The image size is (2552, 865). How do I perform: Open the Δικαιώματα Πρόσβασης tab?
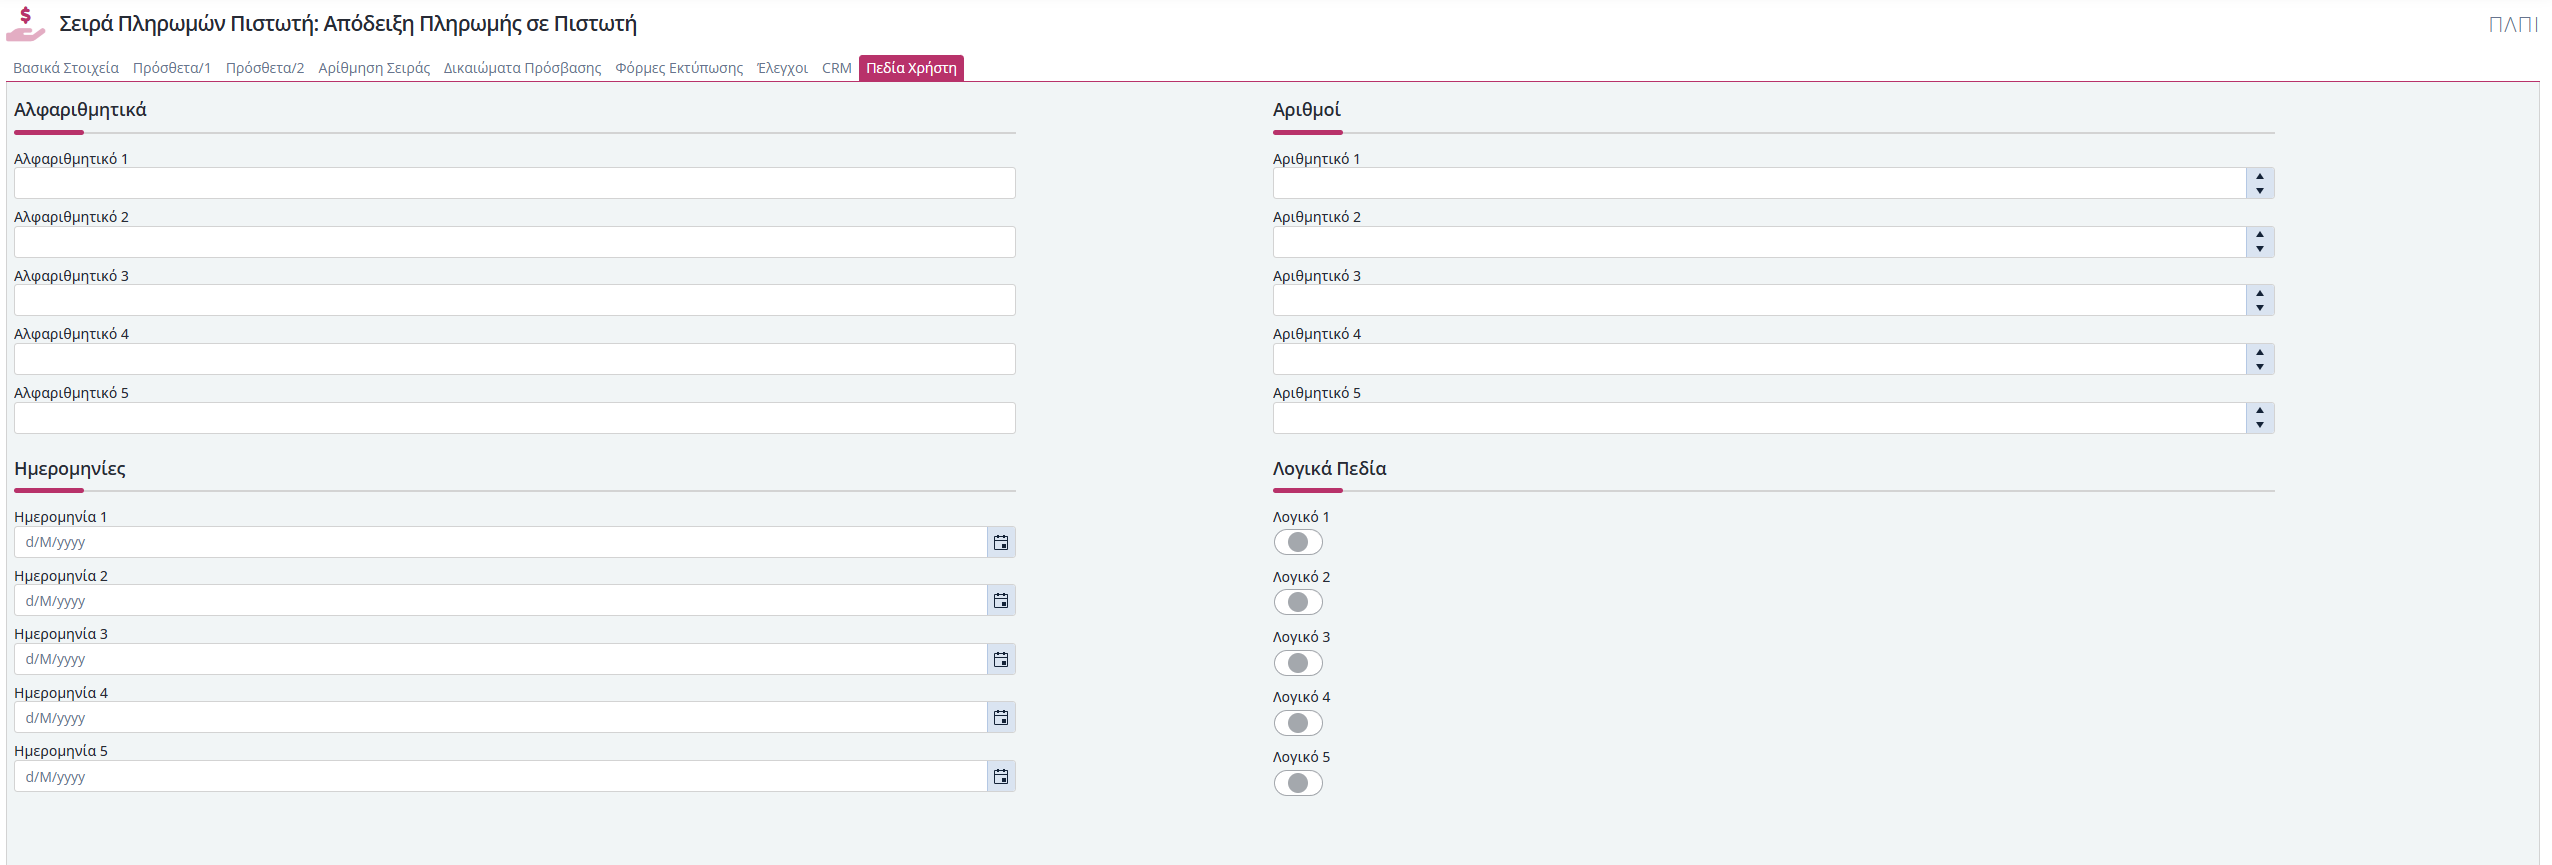(x=523, y=68)
